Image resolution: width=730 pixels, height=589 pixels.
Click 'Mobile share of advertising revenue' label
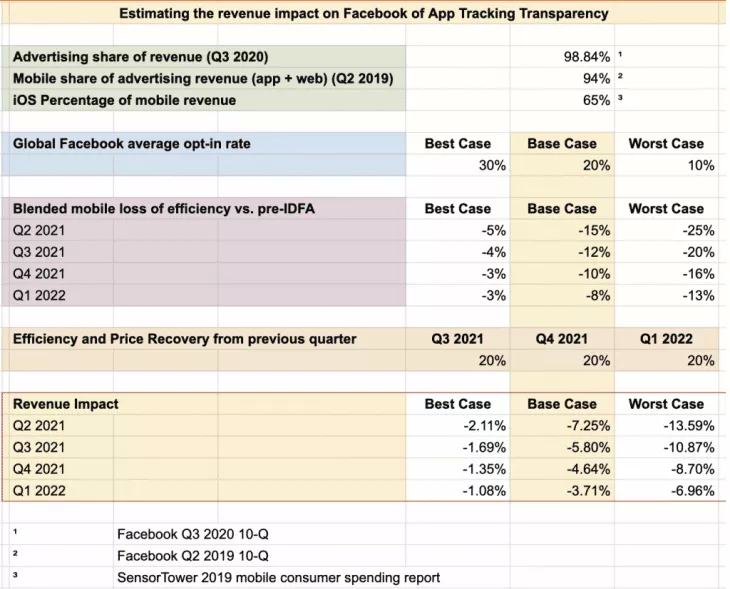pos(203,79)
